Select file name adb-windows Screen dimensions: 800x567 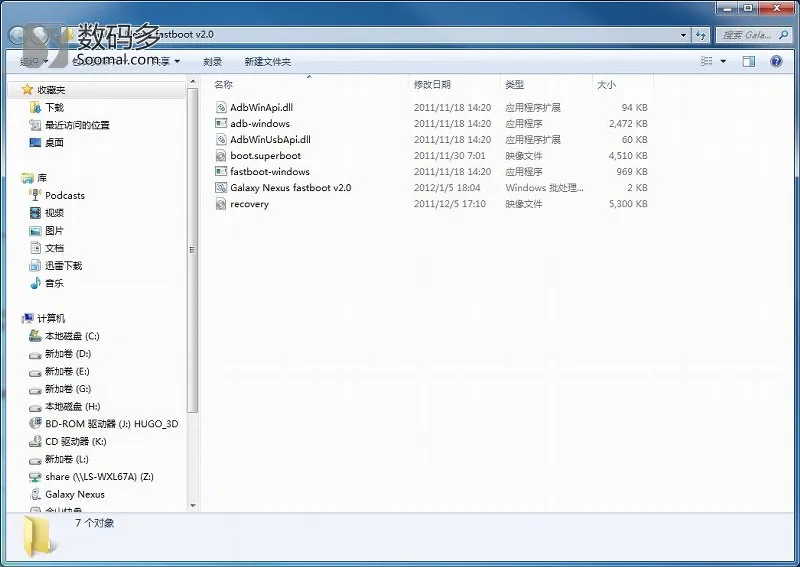(260, 124)
